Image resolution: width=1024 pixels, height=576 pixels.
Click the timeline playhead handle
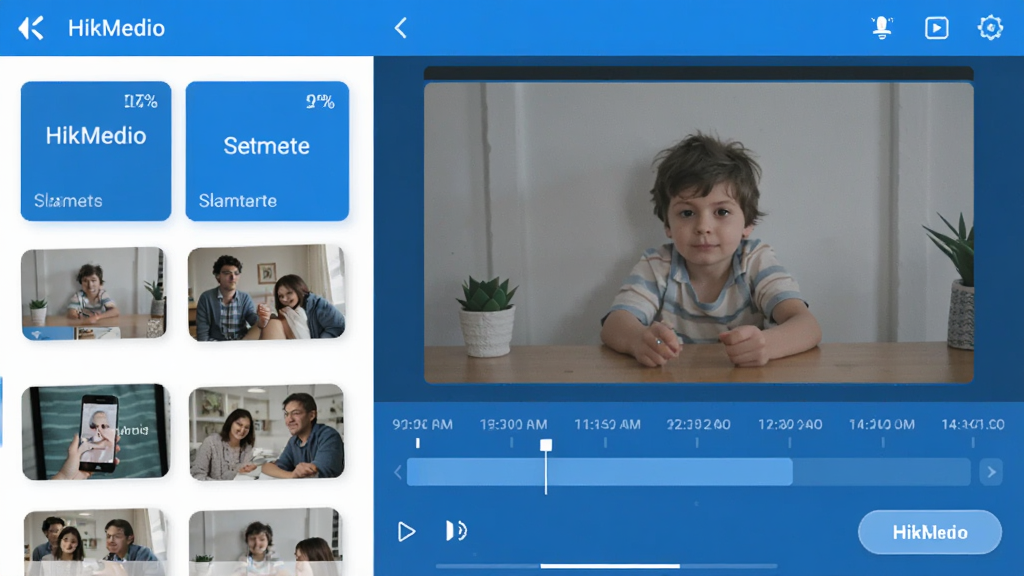546,445
